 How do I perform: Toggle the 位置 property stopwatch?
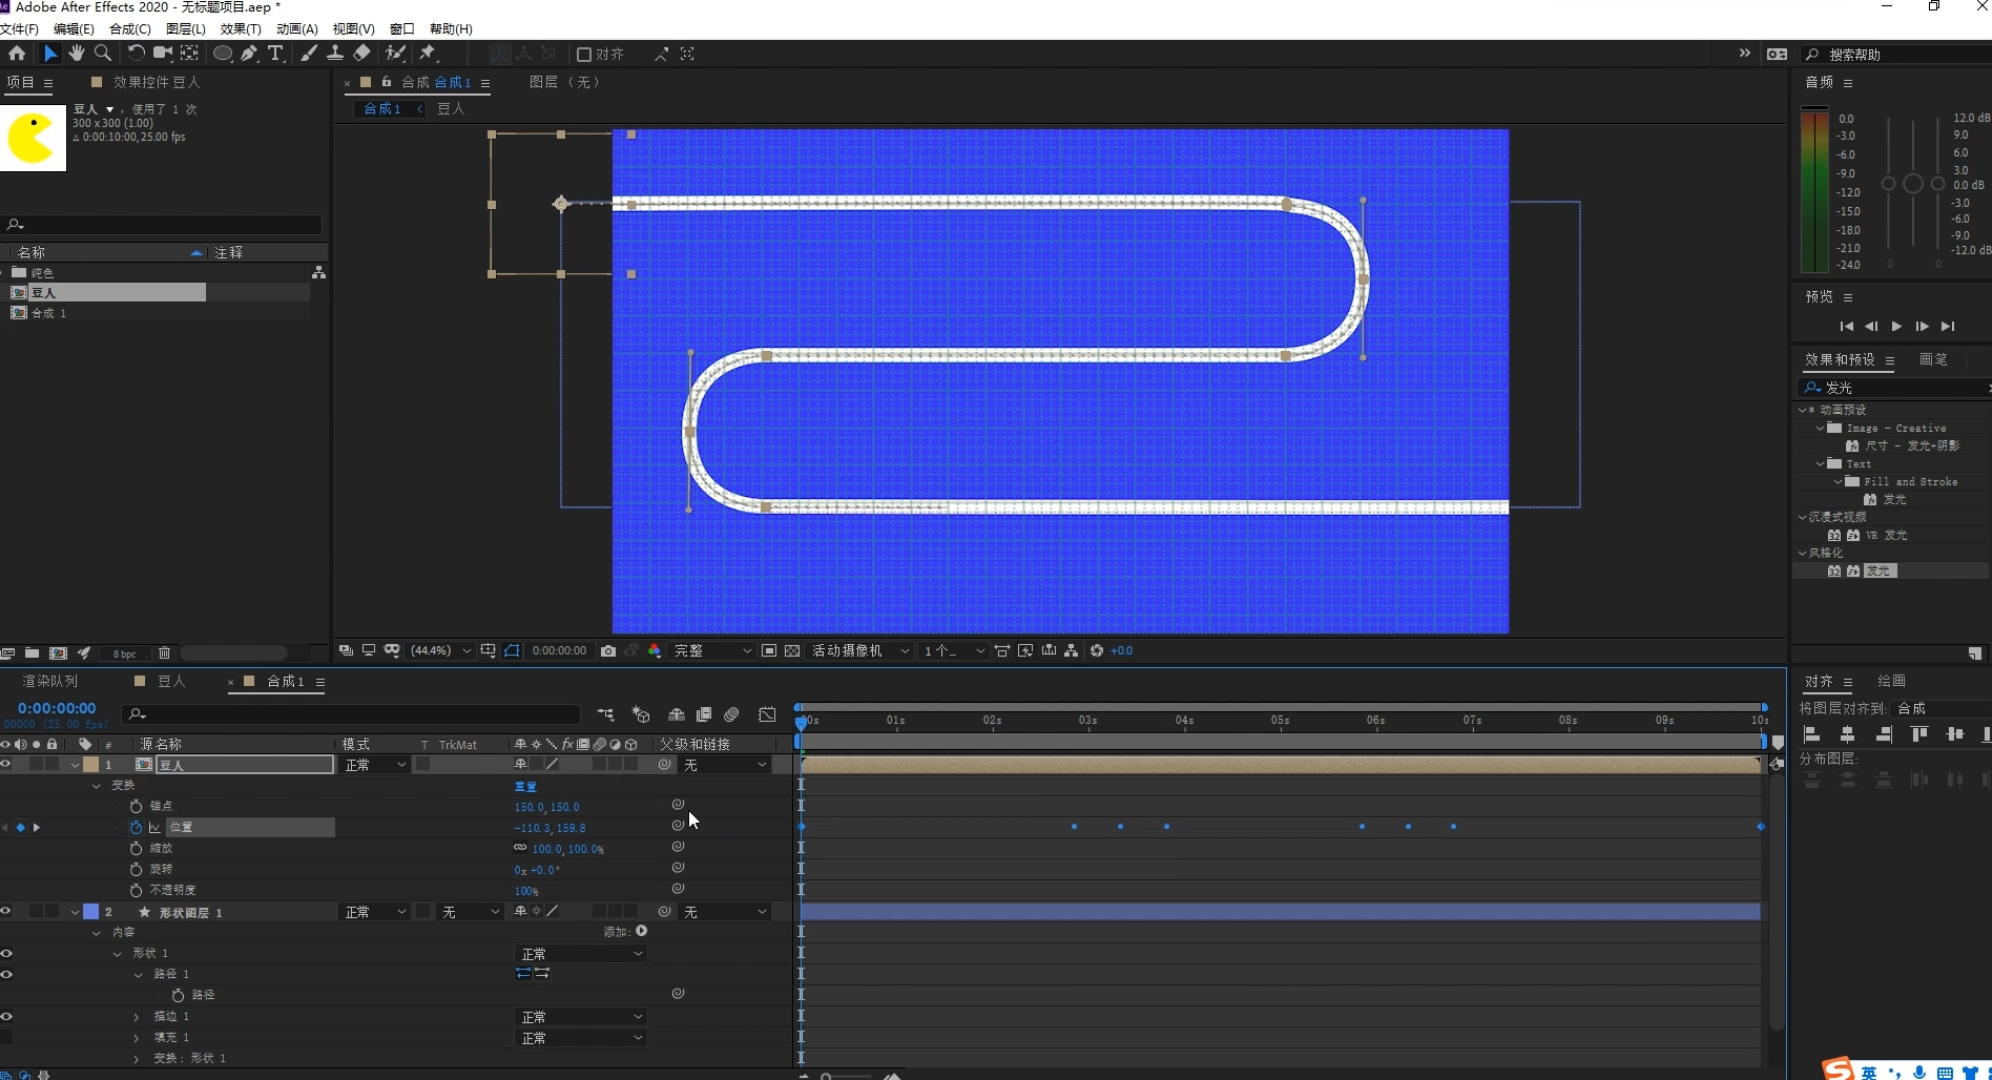[x=136, y=827]
